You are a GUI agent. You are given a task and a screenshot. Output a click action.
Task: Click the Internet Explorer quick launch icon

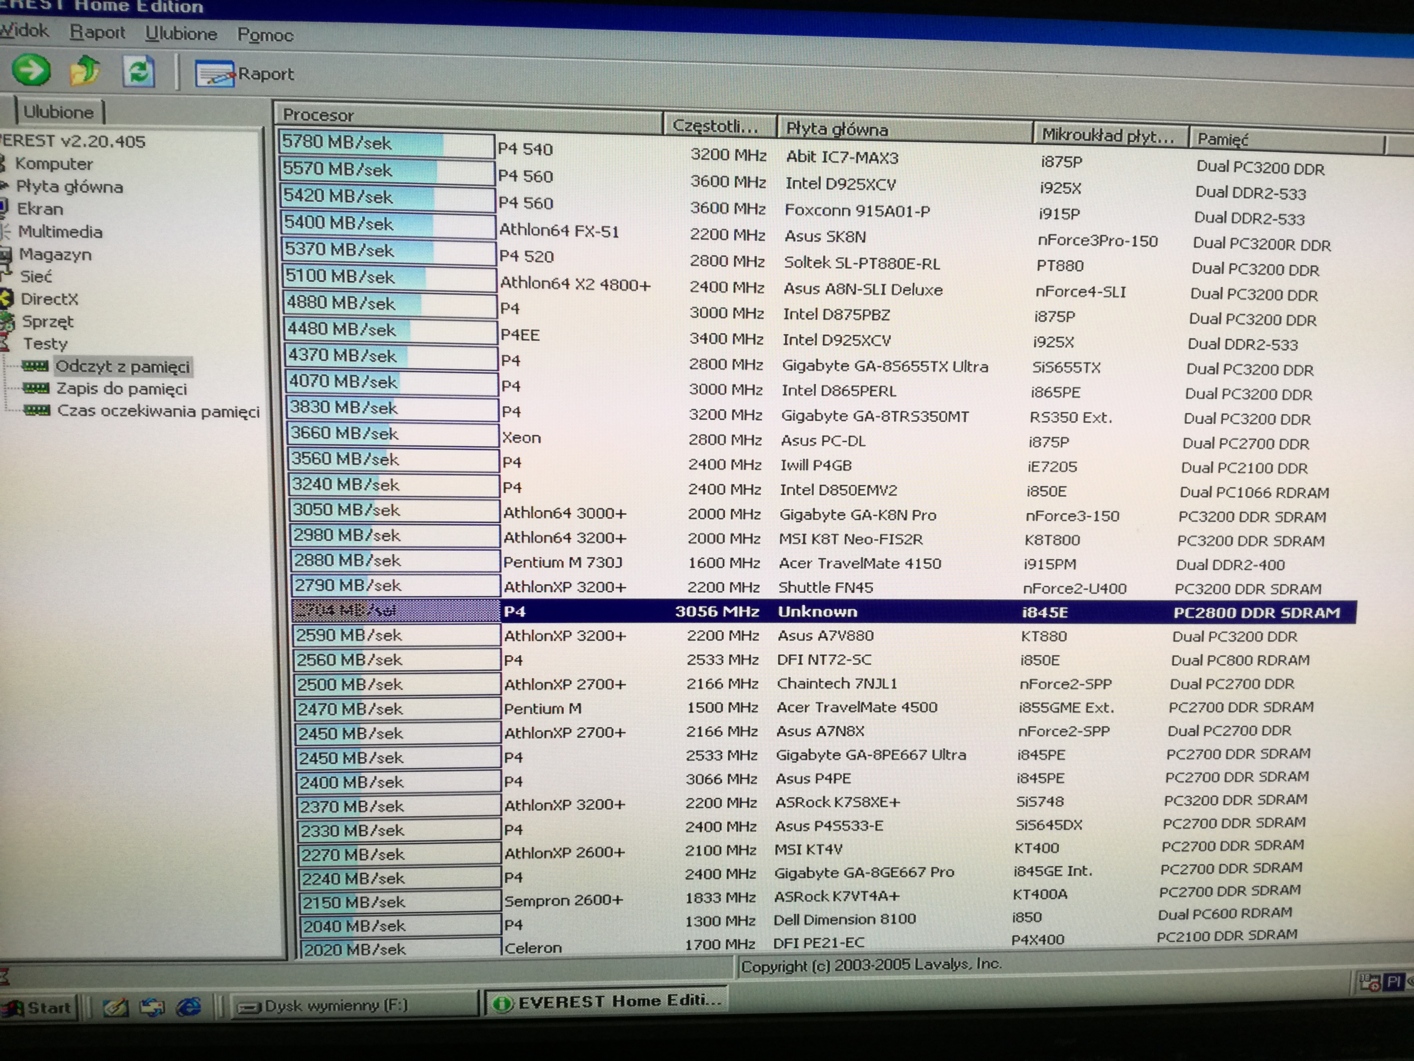pyautogui.click(x=189, y=1006)
